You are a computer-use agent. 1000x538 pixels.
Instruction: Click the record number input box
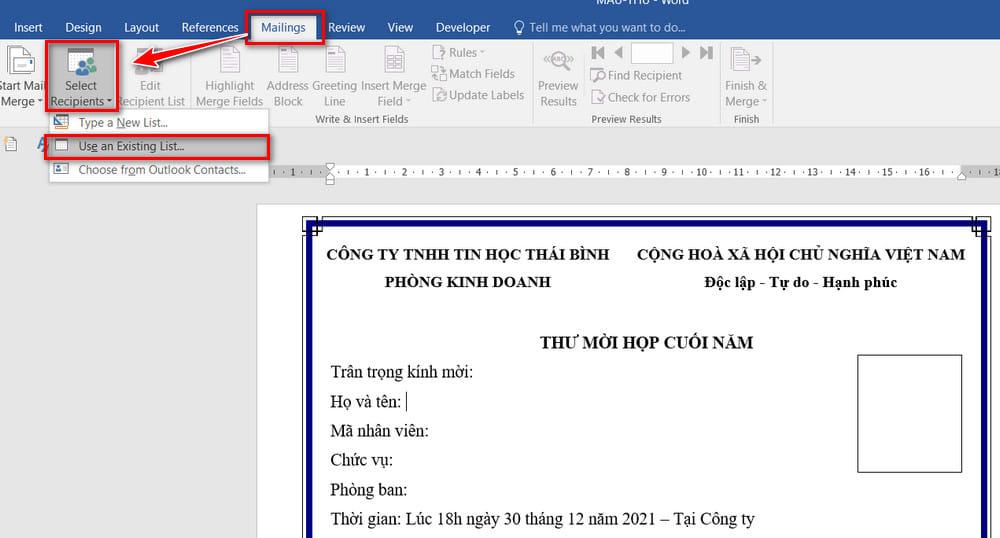pyautogui.click(x=651, y=53)
